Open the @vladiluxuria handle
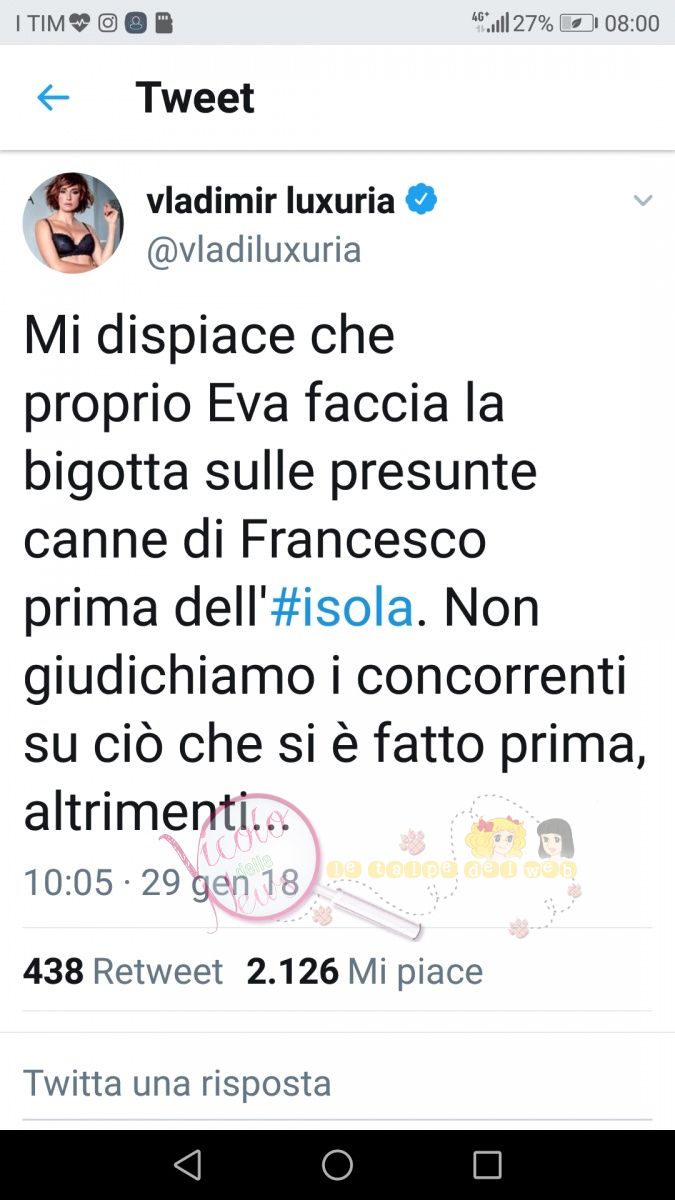The image size is (675, 1200). click(254, 250)
